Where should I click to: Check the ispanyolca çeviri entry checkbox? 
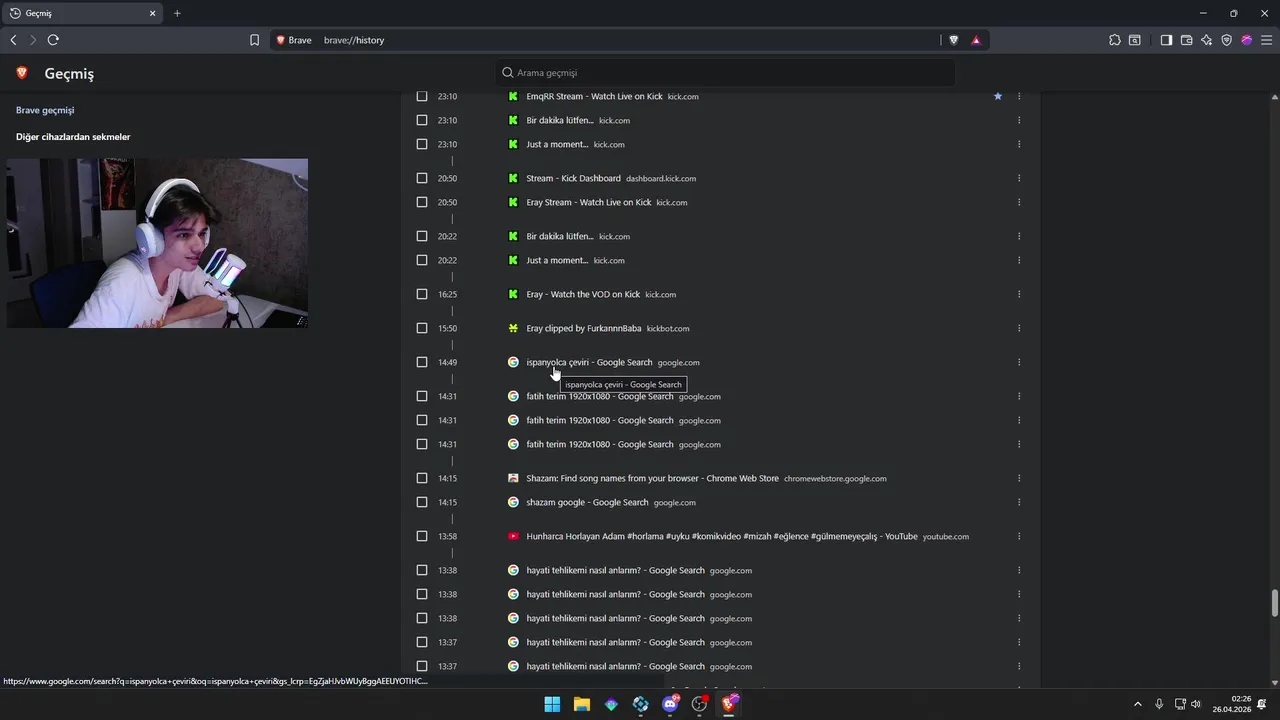pyautogui.click(x=422, y=362)
